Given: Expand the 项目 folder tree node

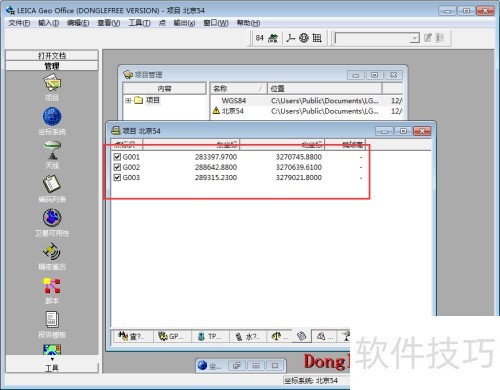Looking at the screenshot, I should 128,100.
